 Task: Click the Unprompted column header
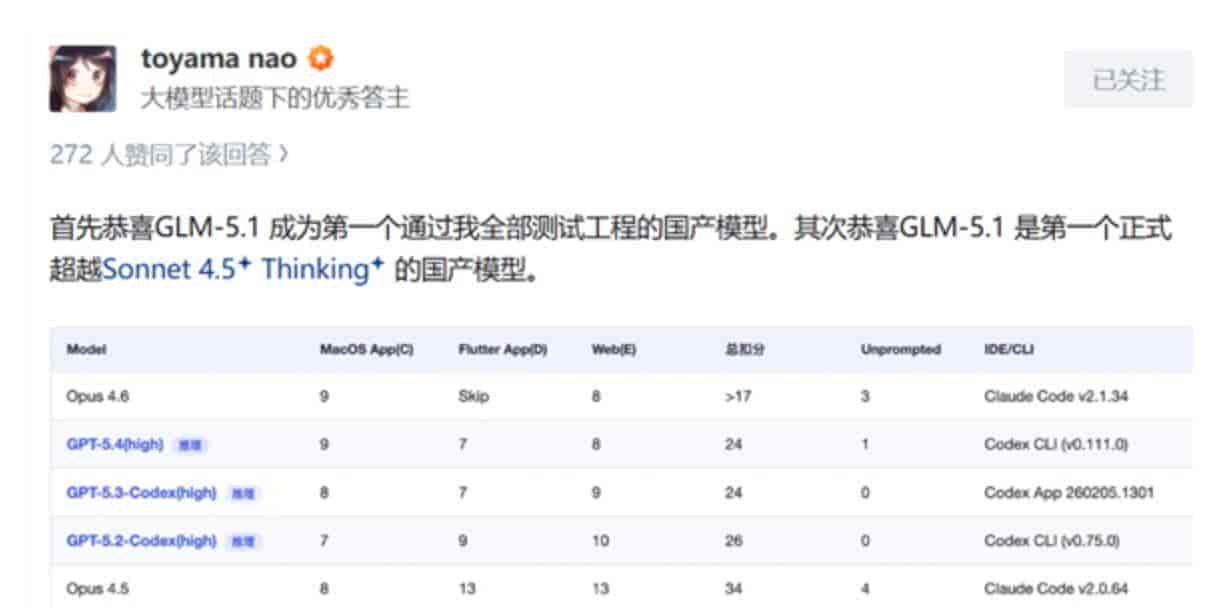(x=901, y=350)
